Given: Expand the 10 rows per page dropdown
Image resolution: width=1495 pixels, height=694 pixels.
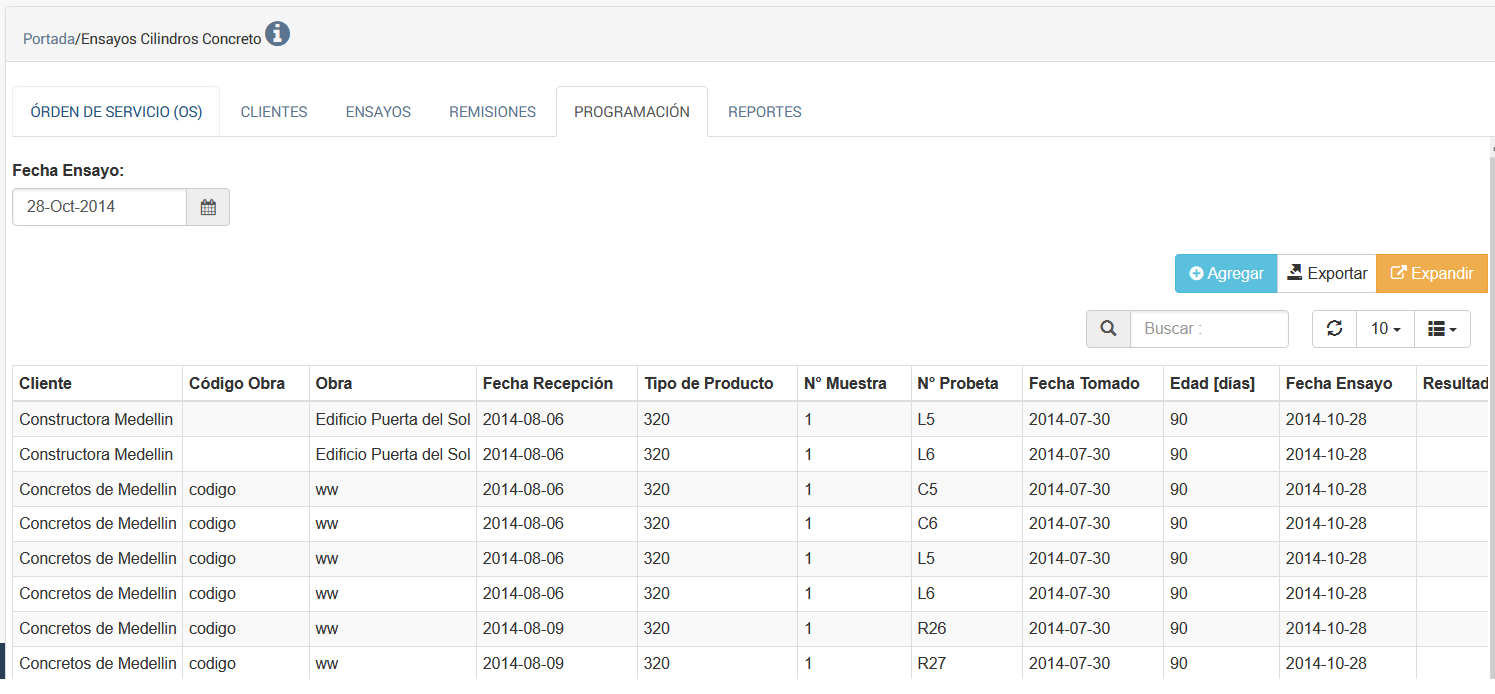Looking at the screenshot, I should coord(1385,328).
